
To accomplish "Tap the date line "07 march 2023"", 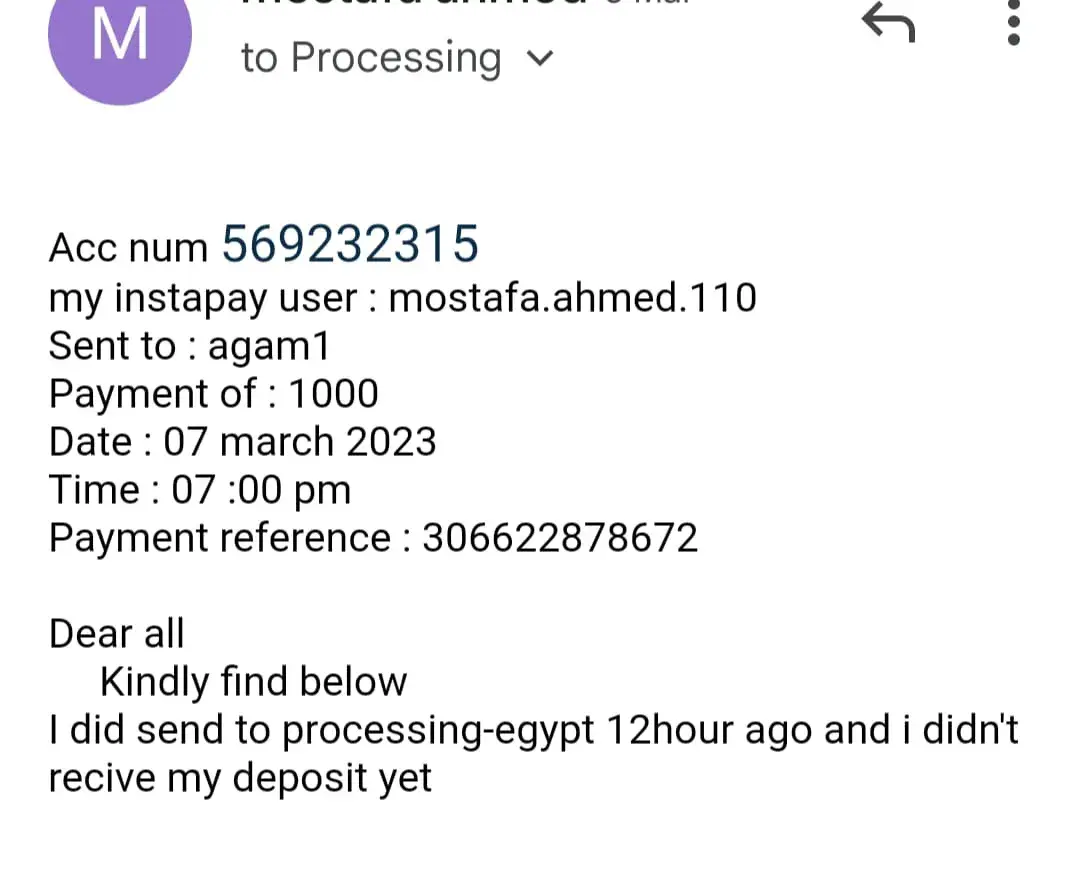I will 300,442.
